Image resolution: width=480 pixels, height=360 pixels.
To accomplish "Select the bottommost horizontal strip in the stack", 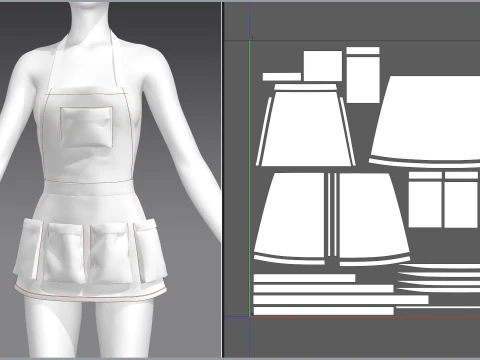I will tap(324, 311).
